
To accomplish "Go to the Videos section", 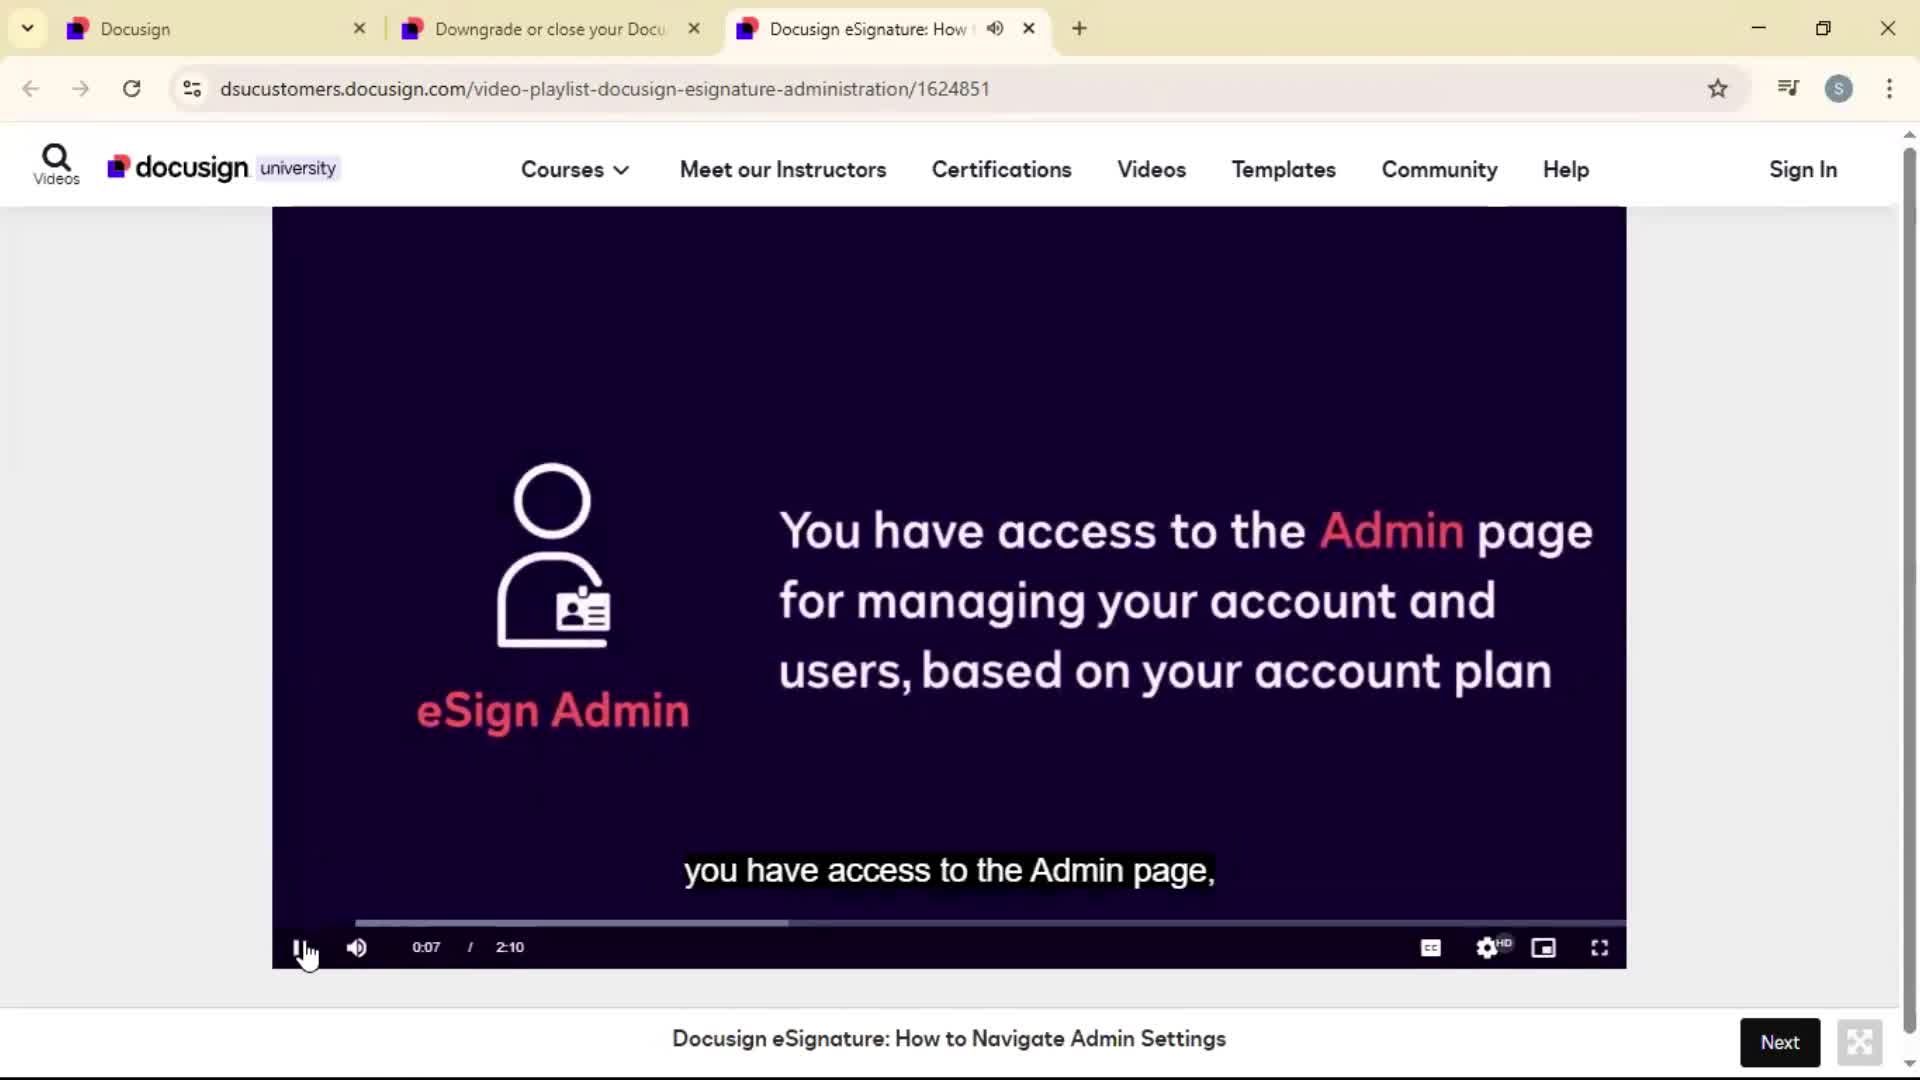I will [x=1151, y=170].
